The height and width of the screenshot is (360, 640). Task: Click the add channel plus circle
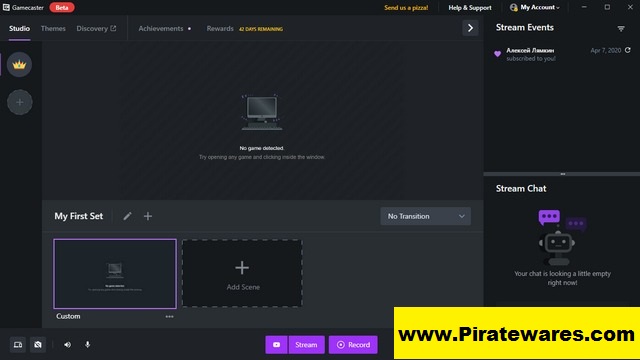pos(20,102)
